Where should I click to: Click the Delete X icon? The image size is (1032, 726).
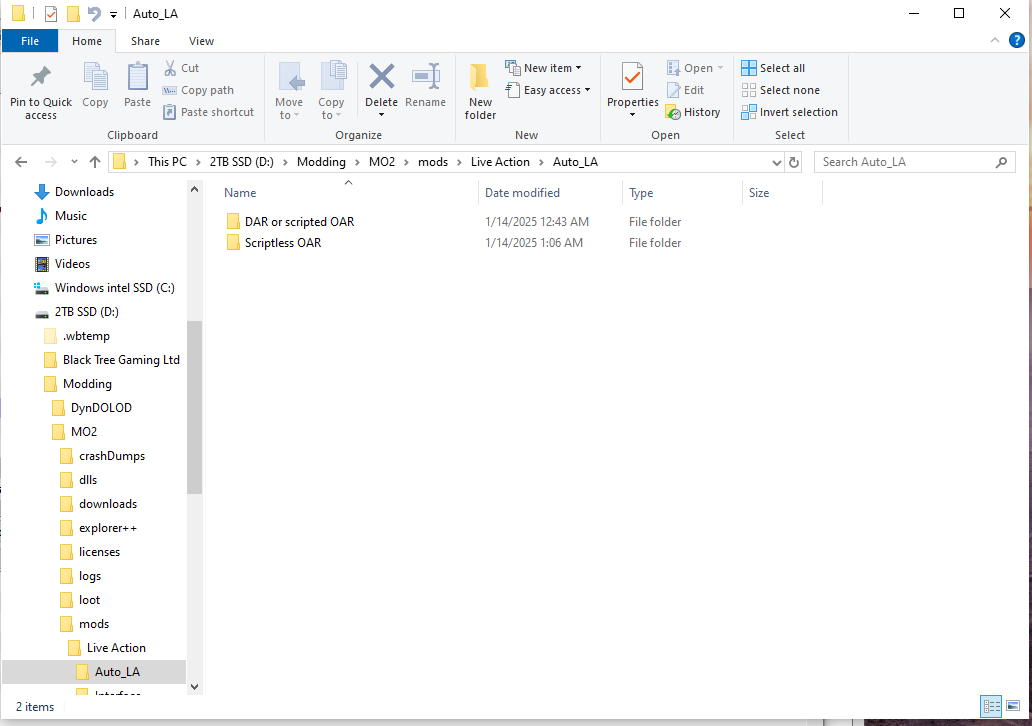382,77
